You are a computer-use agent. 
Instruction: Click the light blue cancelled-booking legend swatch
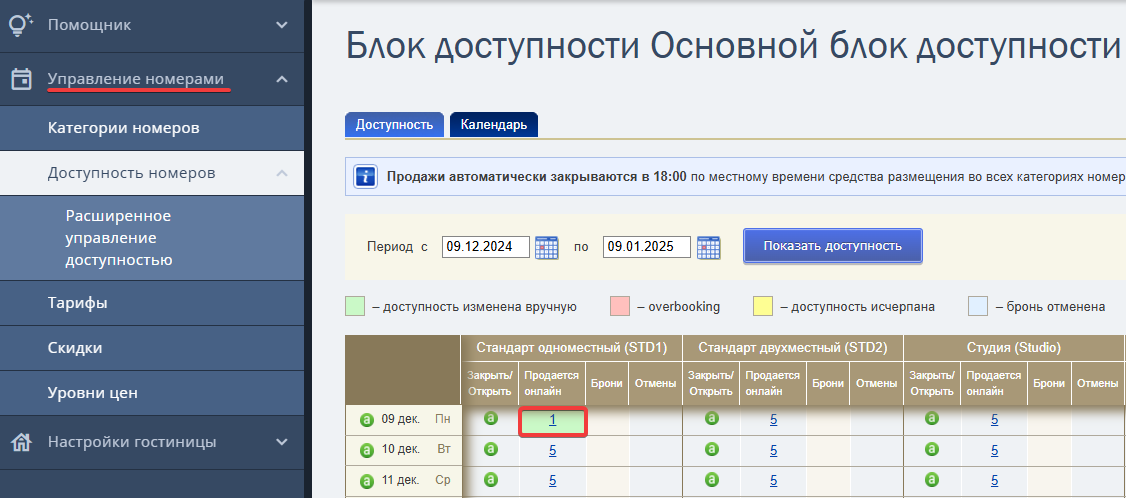(977, 306)
